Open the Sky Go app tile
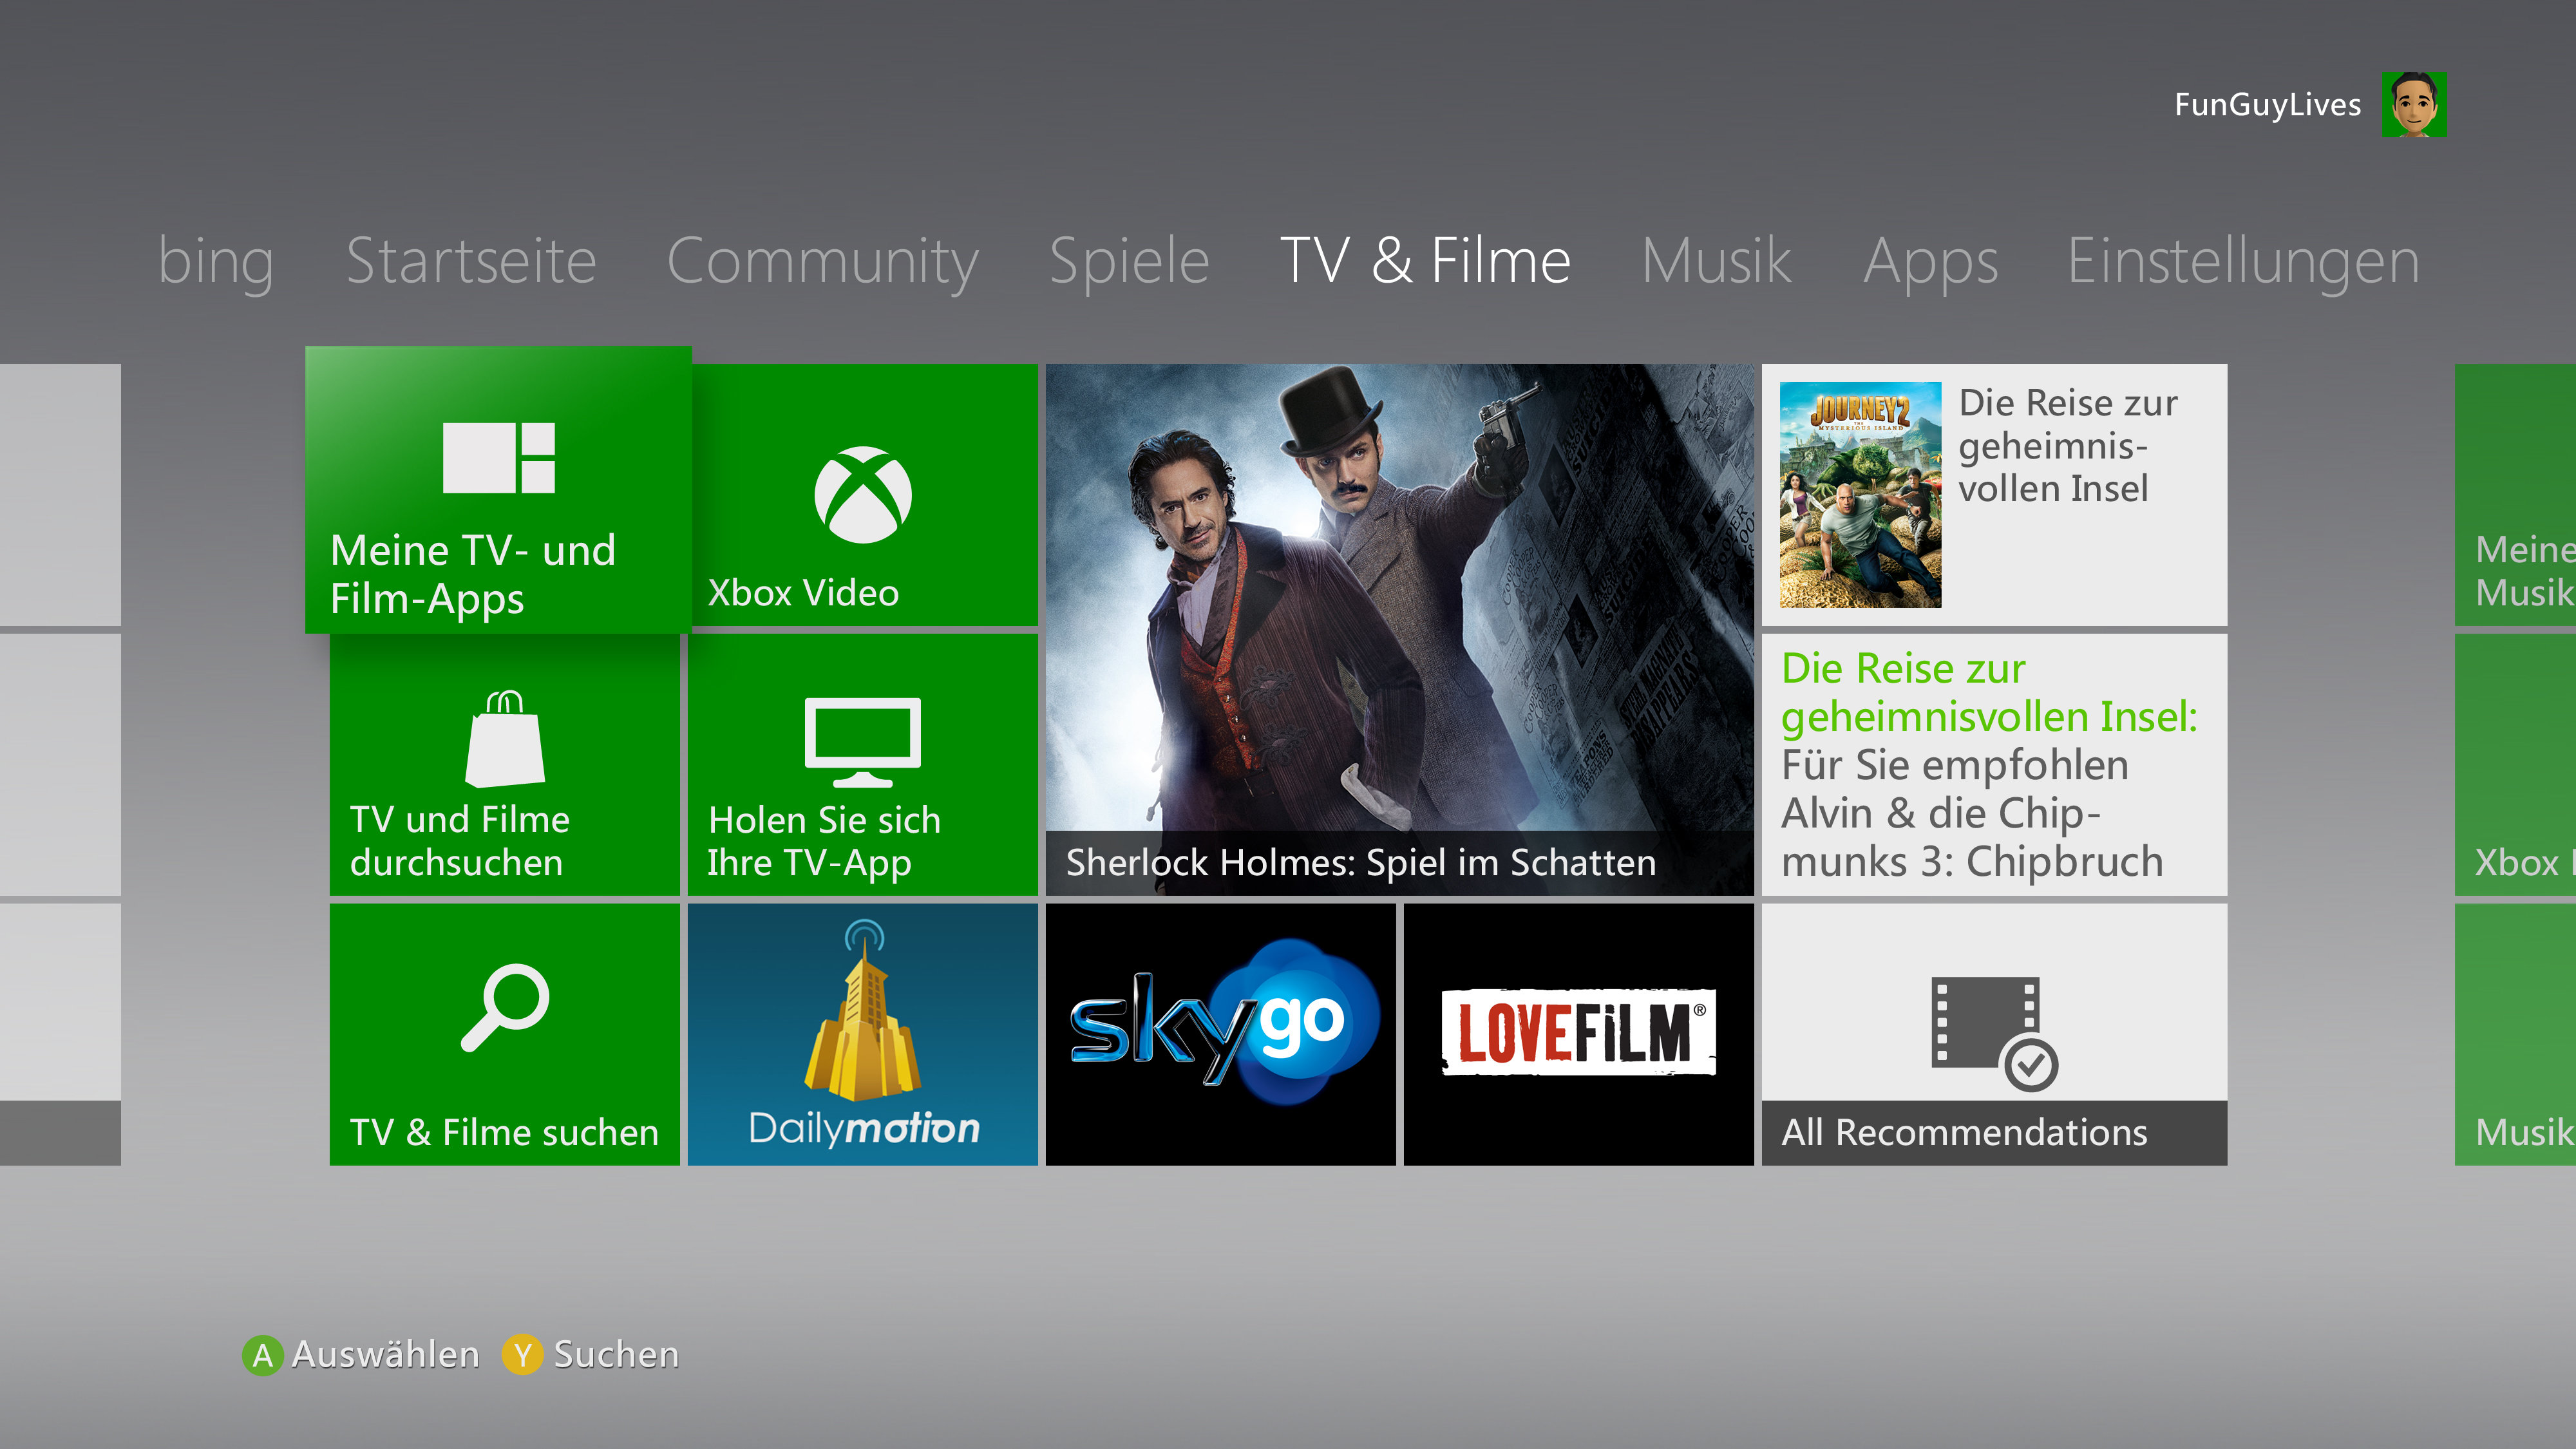Screen dimensions: 2576x1449 point(1220,1034)
